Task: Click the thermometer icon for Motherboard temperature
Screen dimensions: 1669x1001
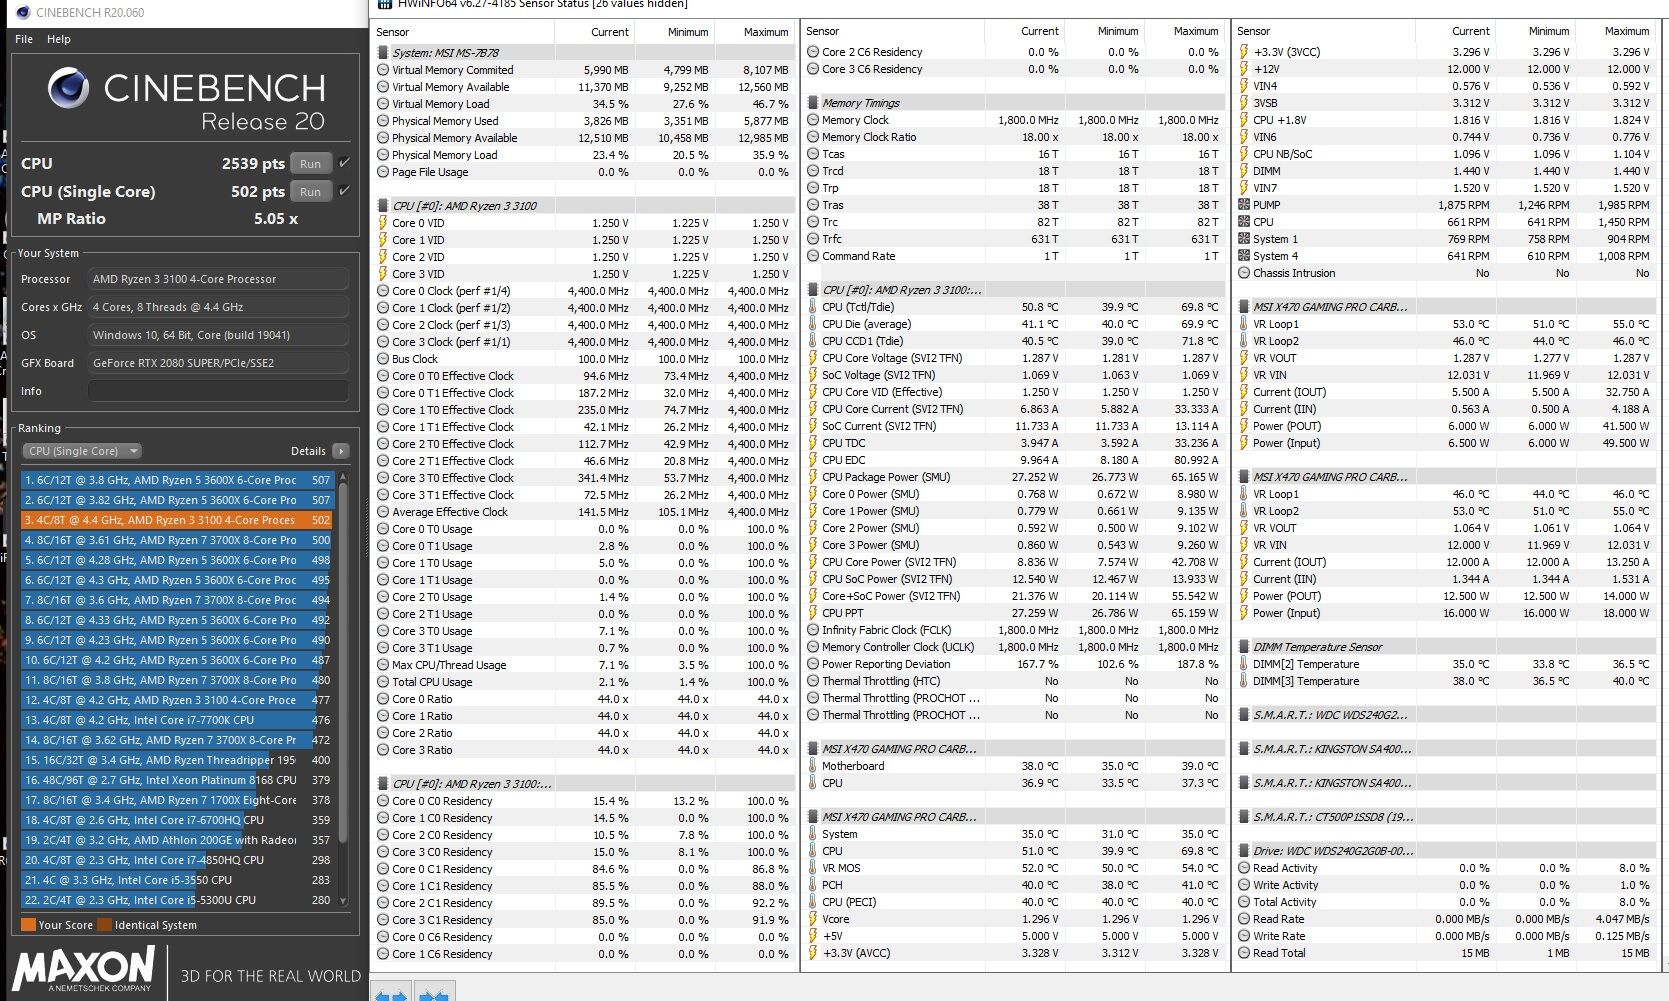Action: [x=813, y=766]
